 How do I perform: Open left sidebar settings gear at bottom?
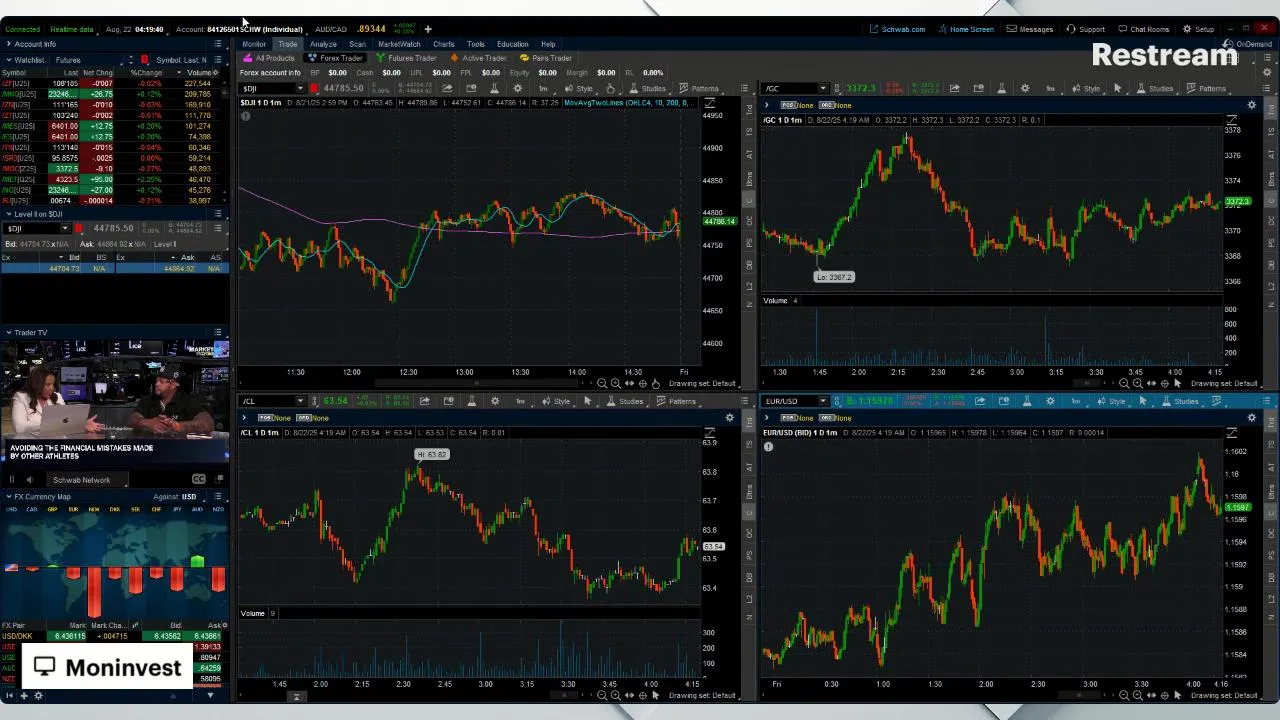38,696
